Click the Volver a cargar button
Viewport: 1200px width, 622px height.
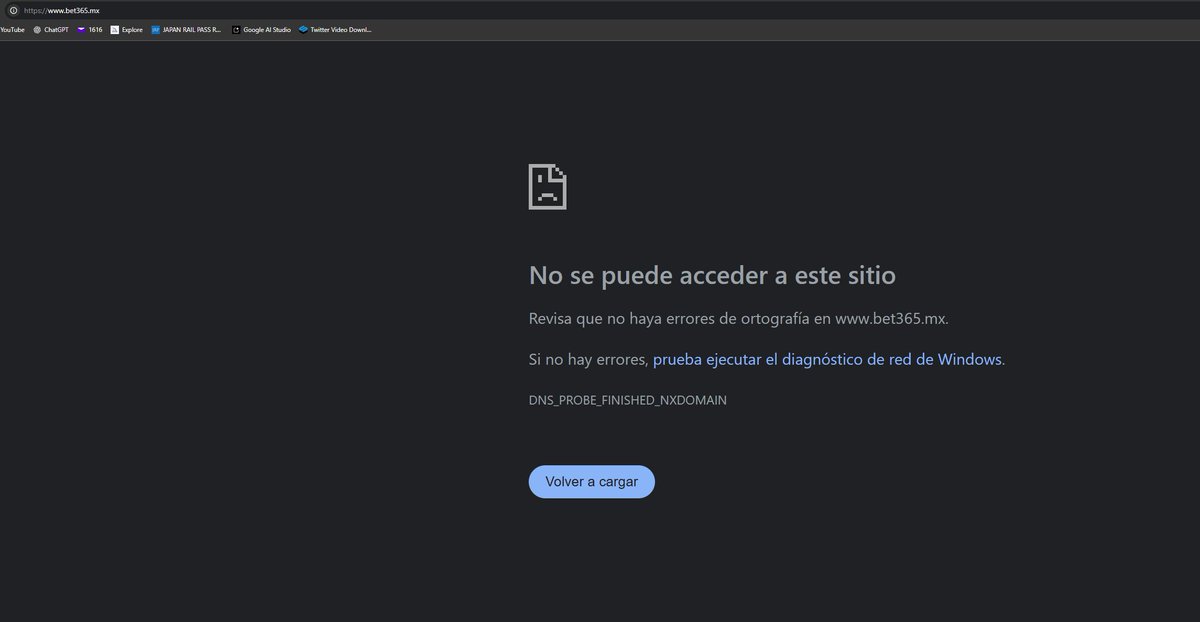tap(591, 482)
